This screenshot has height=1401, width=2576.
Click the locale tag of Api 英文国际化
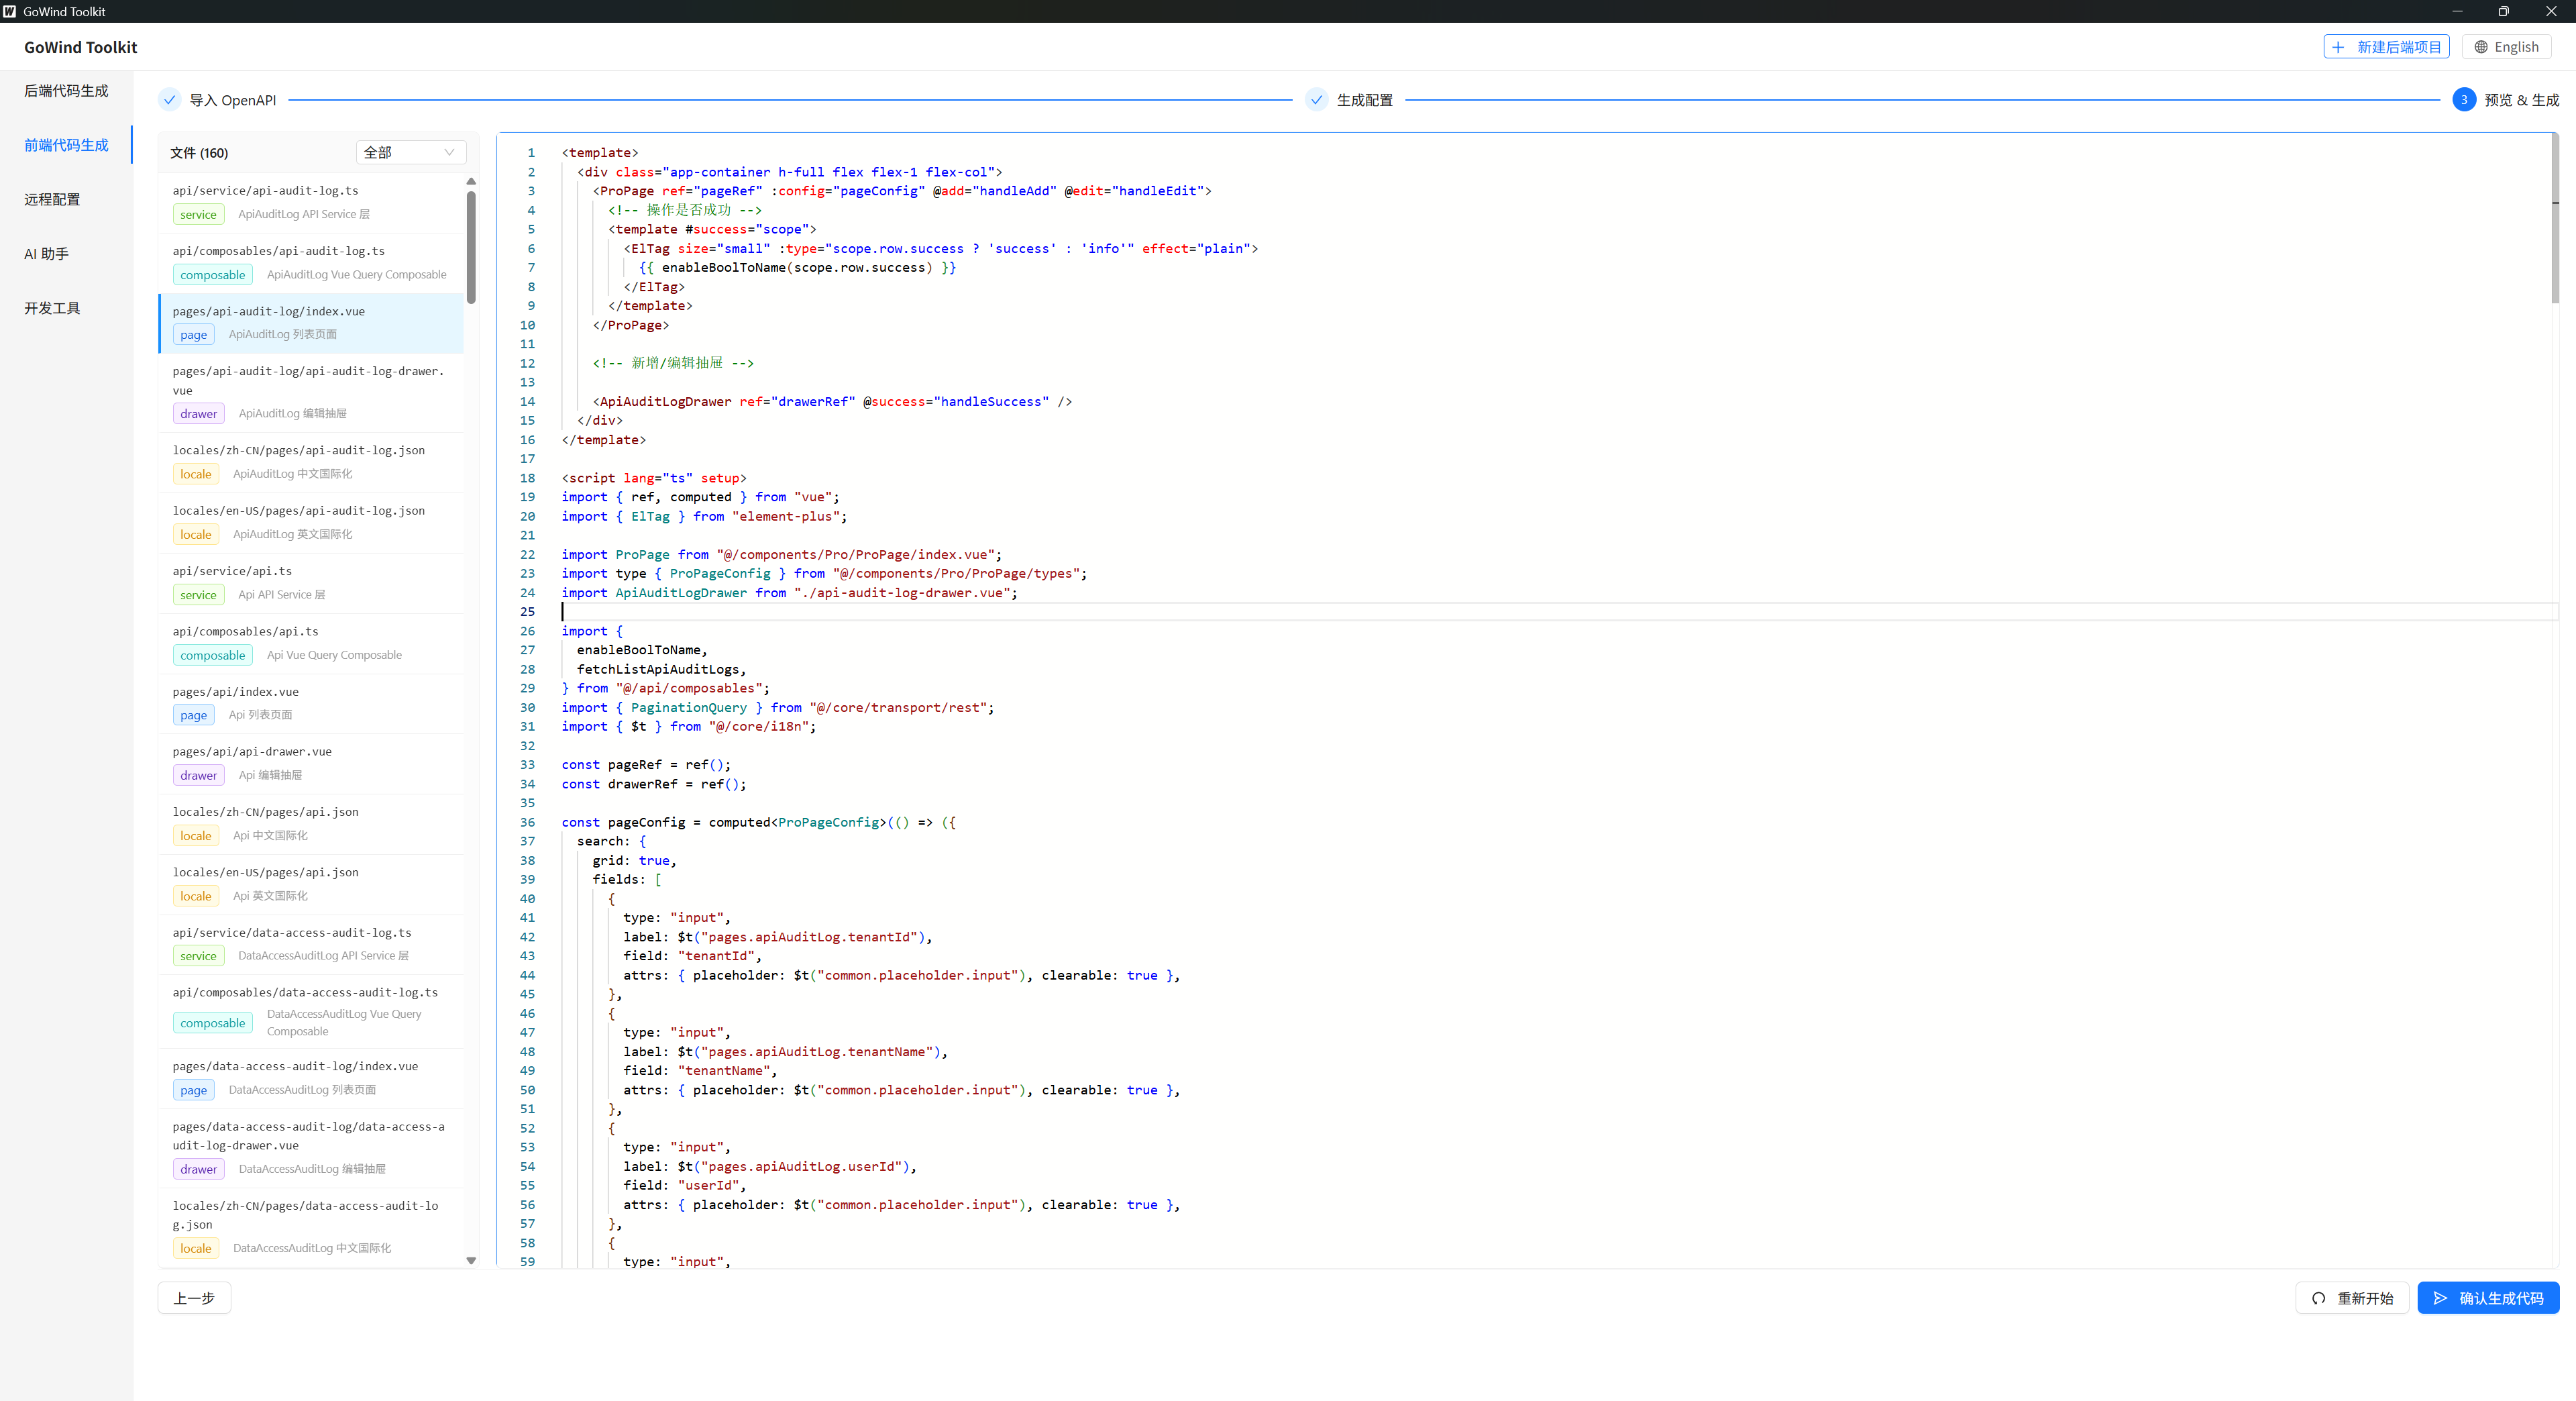(196, 896)
